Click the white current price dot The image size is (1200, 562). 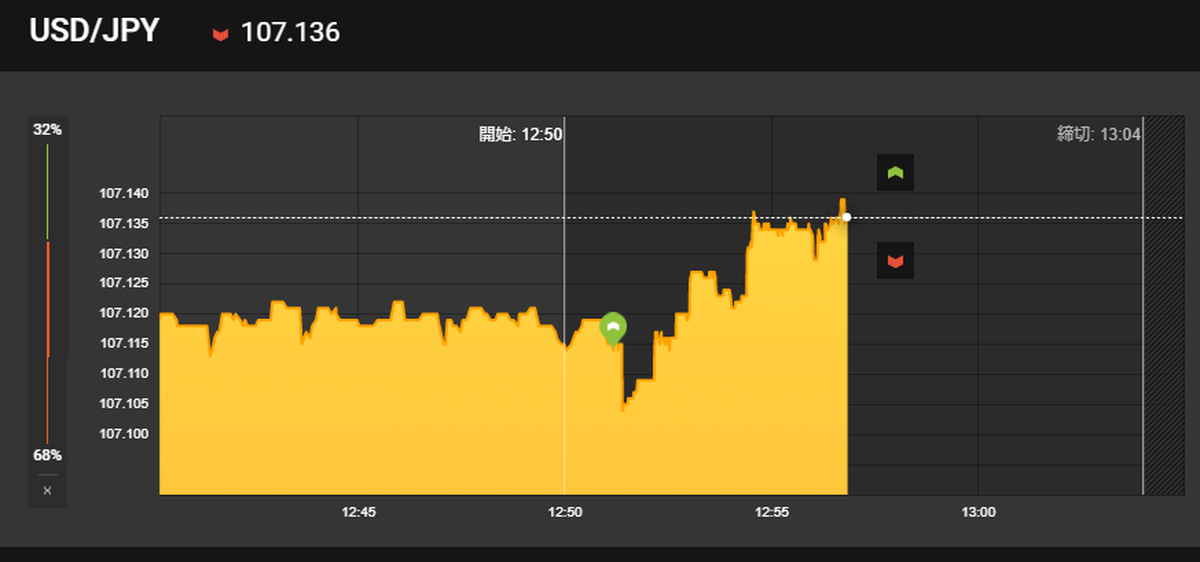(847, 217)
